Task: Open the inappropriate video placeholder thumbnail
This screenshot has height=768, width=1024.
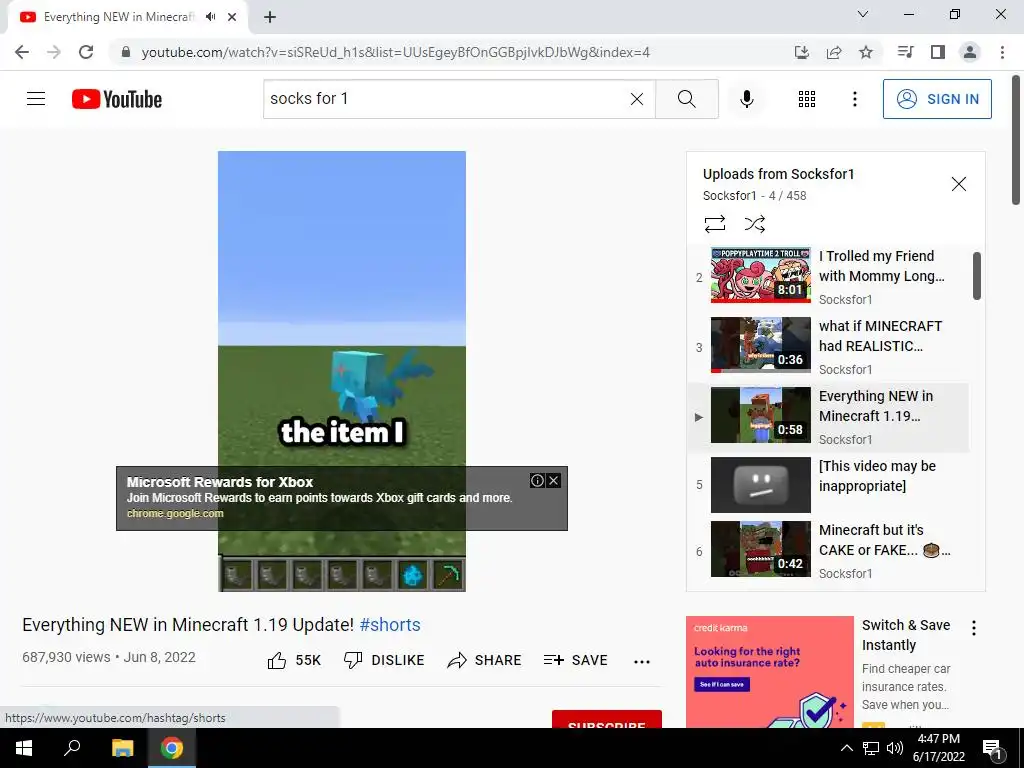Action: click(760, 485)
